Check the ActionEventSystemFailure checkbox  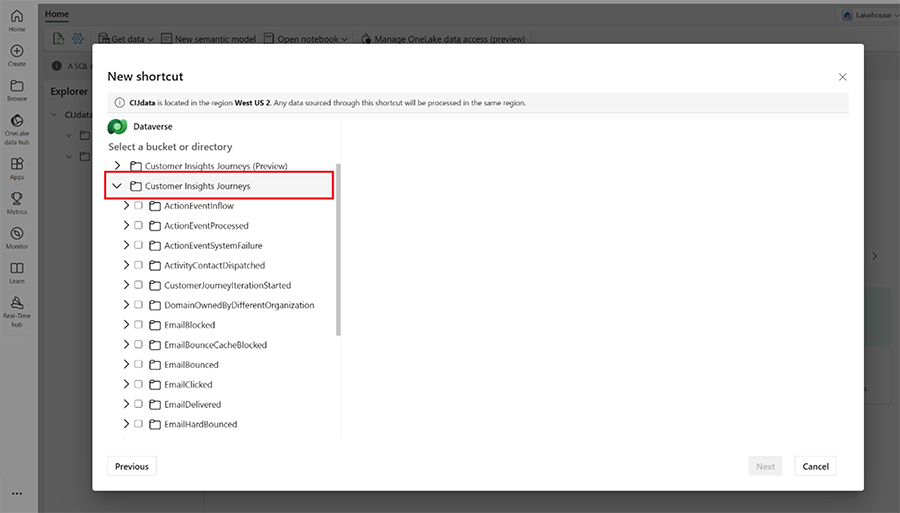[x=138, y=245]
